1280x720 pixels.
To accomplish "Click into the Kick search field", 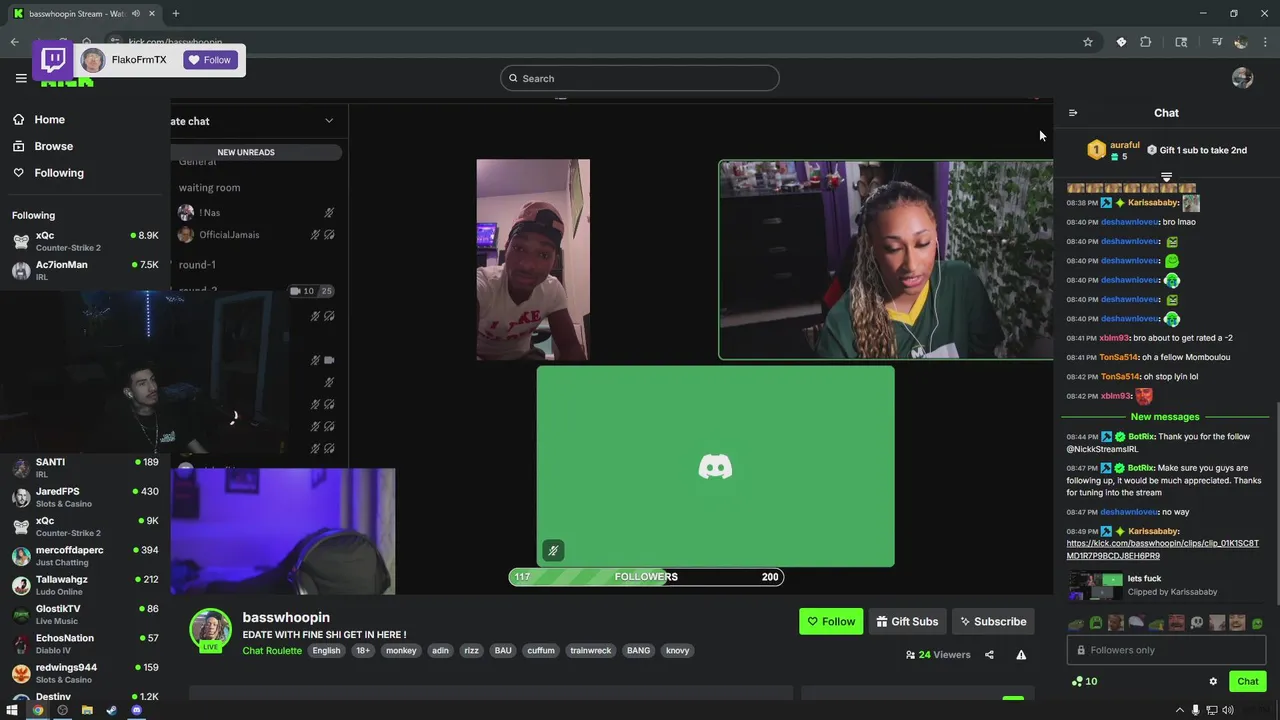I will coord(639,78).
